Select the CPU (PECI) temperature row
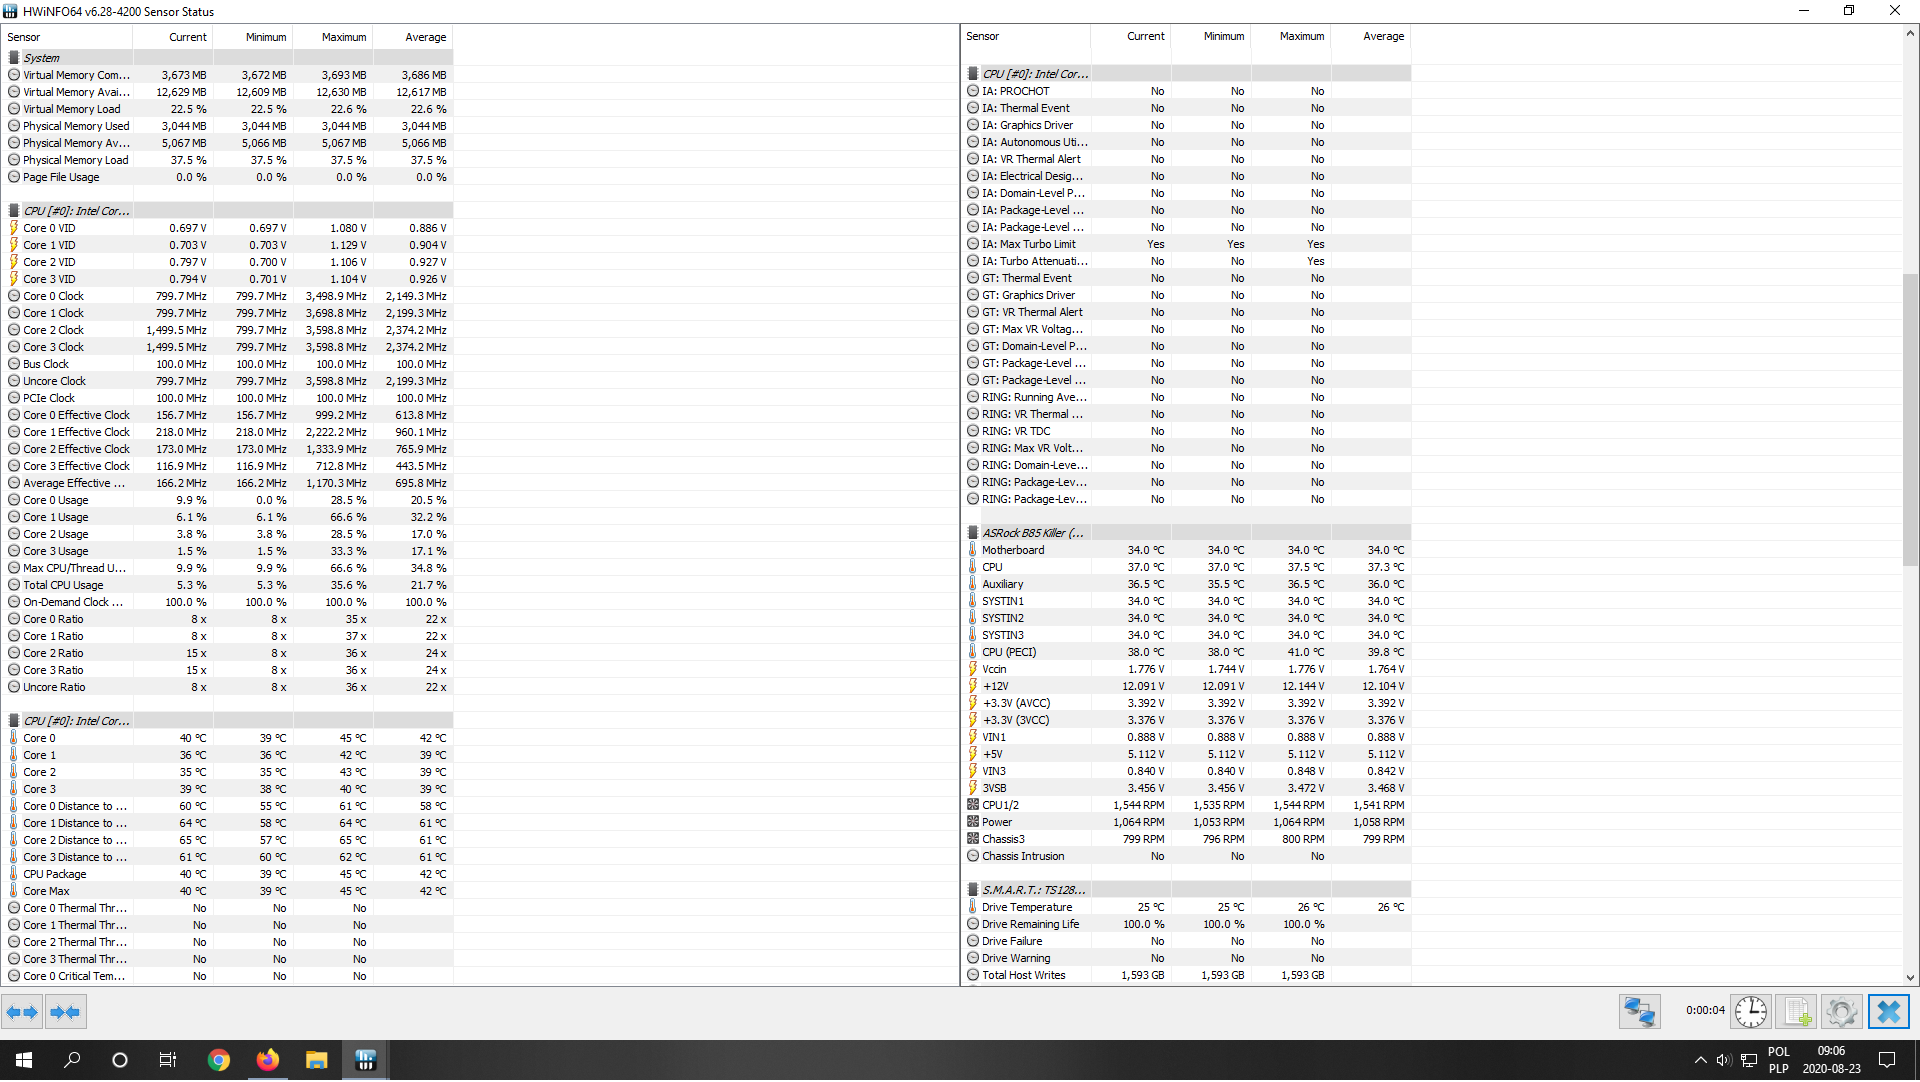 [1187, 652]
